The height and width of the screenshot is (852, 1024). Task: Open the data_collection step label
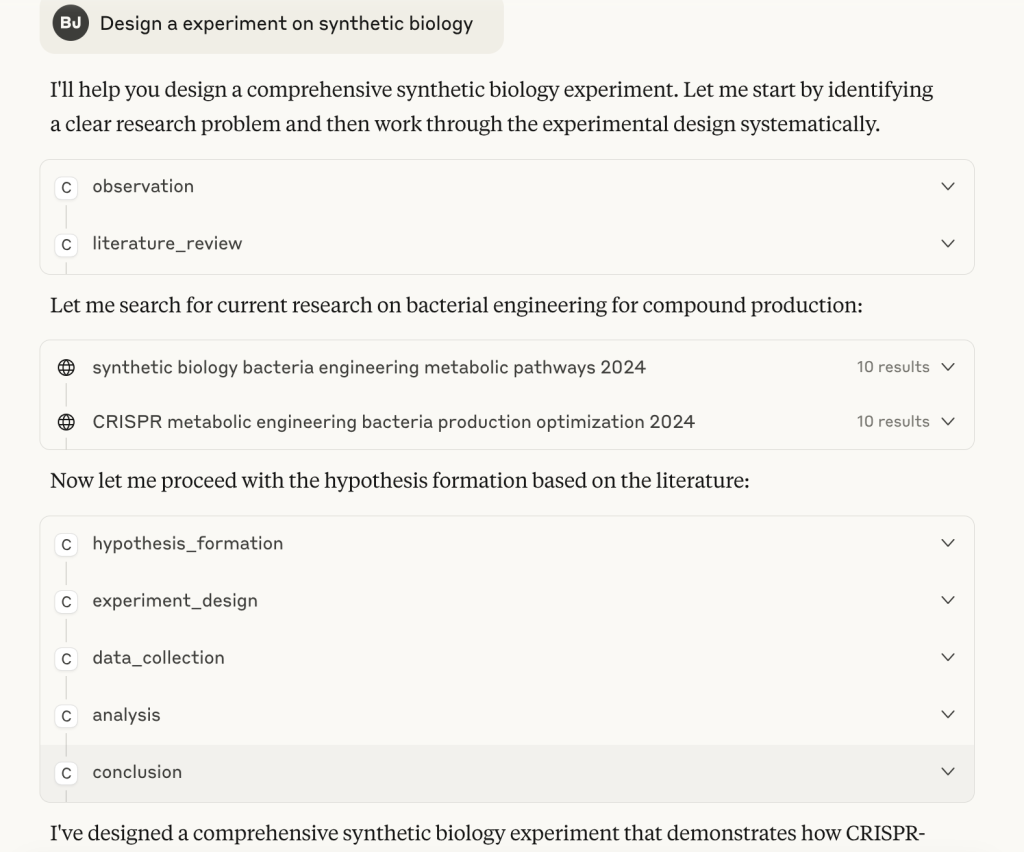pos(159,657)
